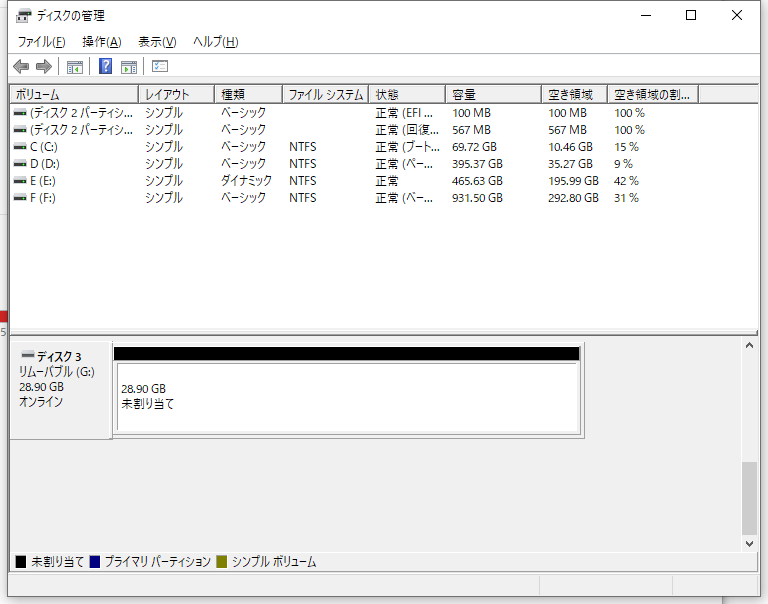Click the back arrow toolbar icon

[x=21, y=67]
